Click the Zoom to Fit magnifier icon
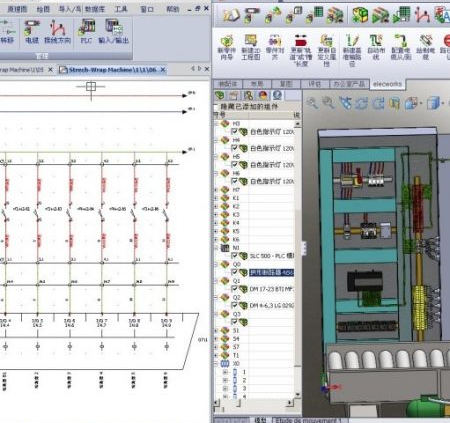This screenshot has height=423, width=450. (312, 103)
